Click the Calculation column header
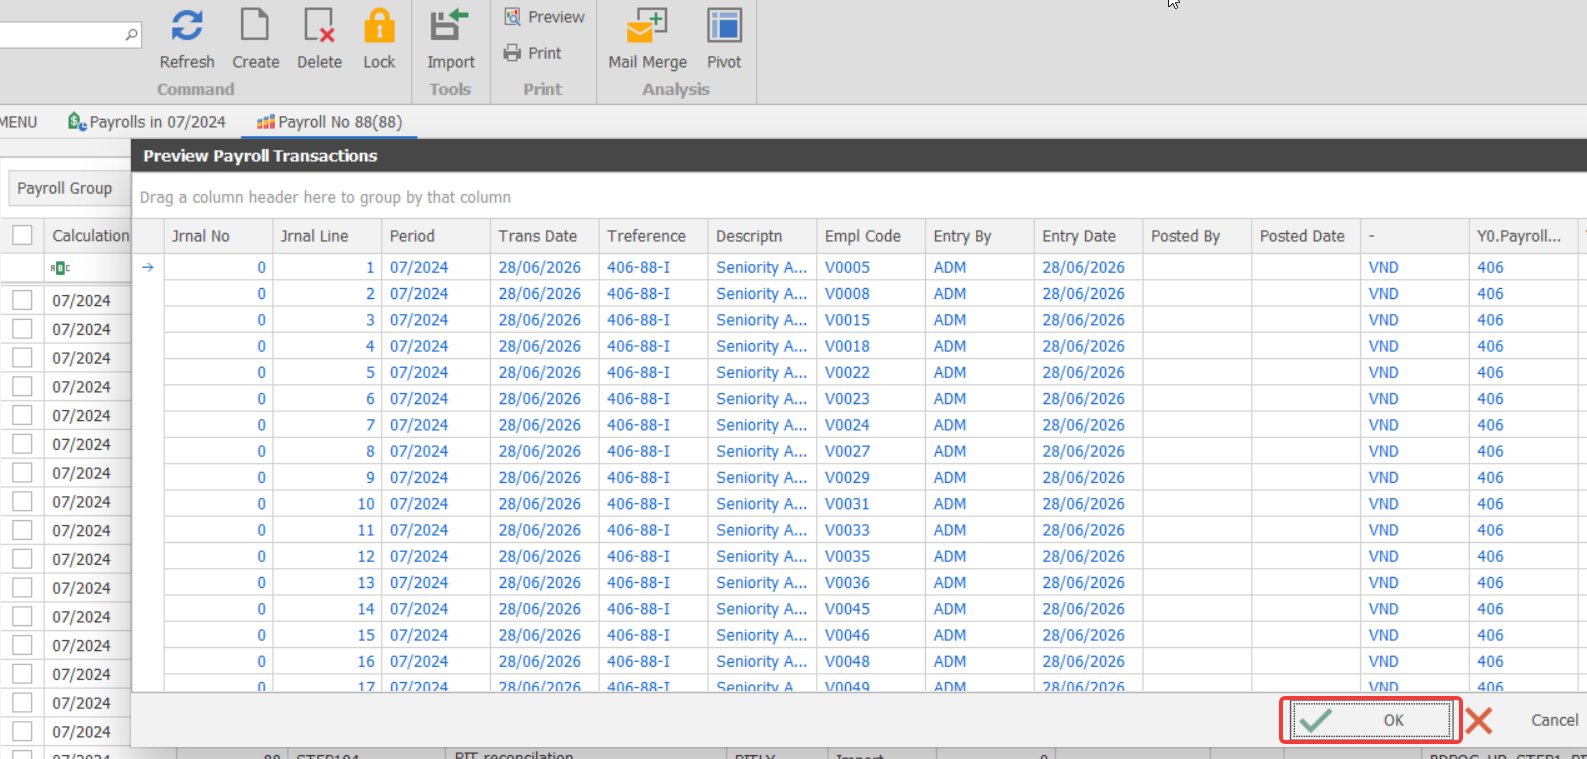Screen dimensions: 1587x759 coord(90,236)
